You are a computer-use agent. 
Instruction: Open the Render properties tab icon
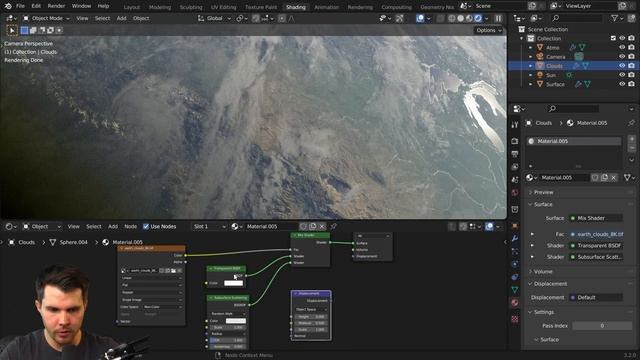tap(515, 141)
